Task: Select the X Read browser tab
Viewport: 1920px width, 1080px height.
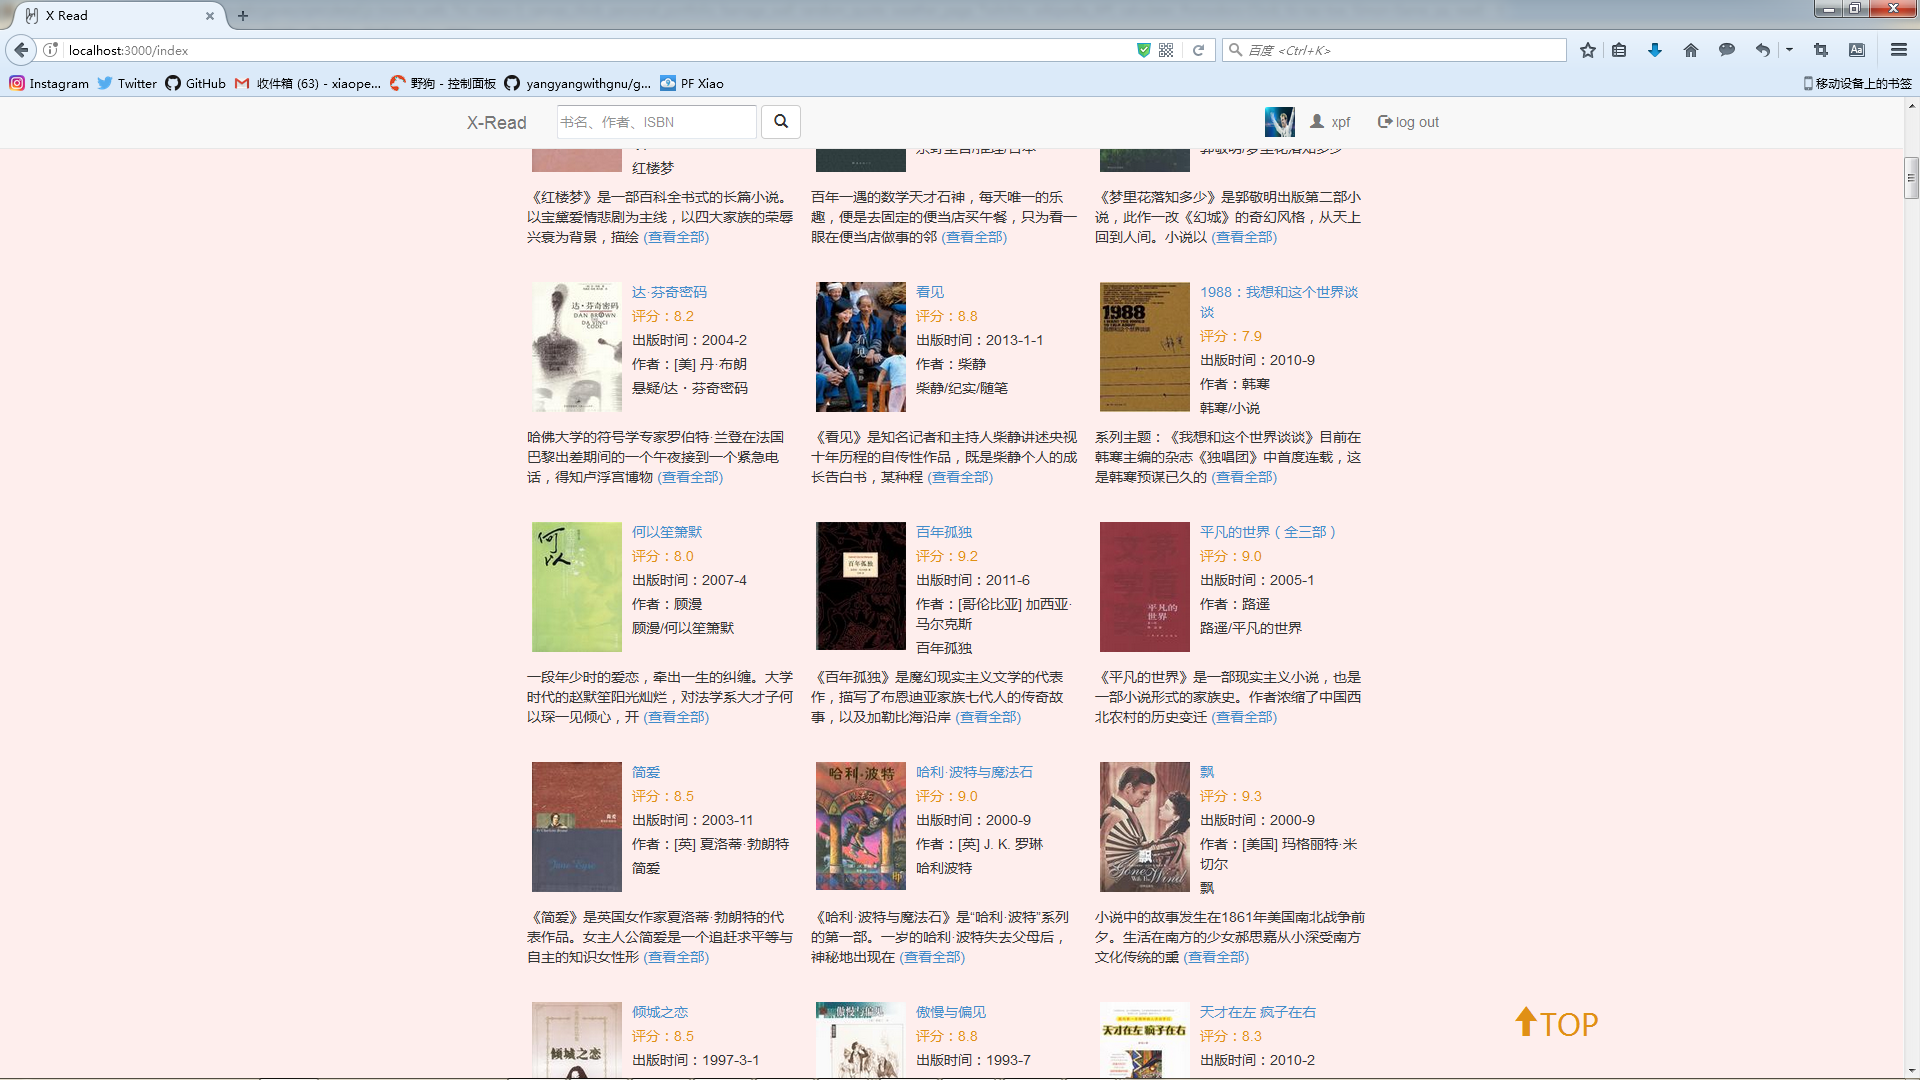Action: 120,16
